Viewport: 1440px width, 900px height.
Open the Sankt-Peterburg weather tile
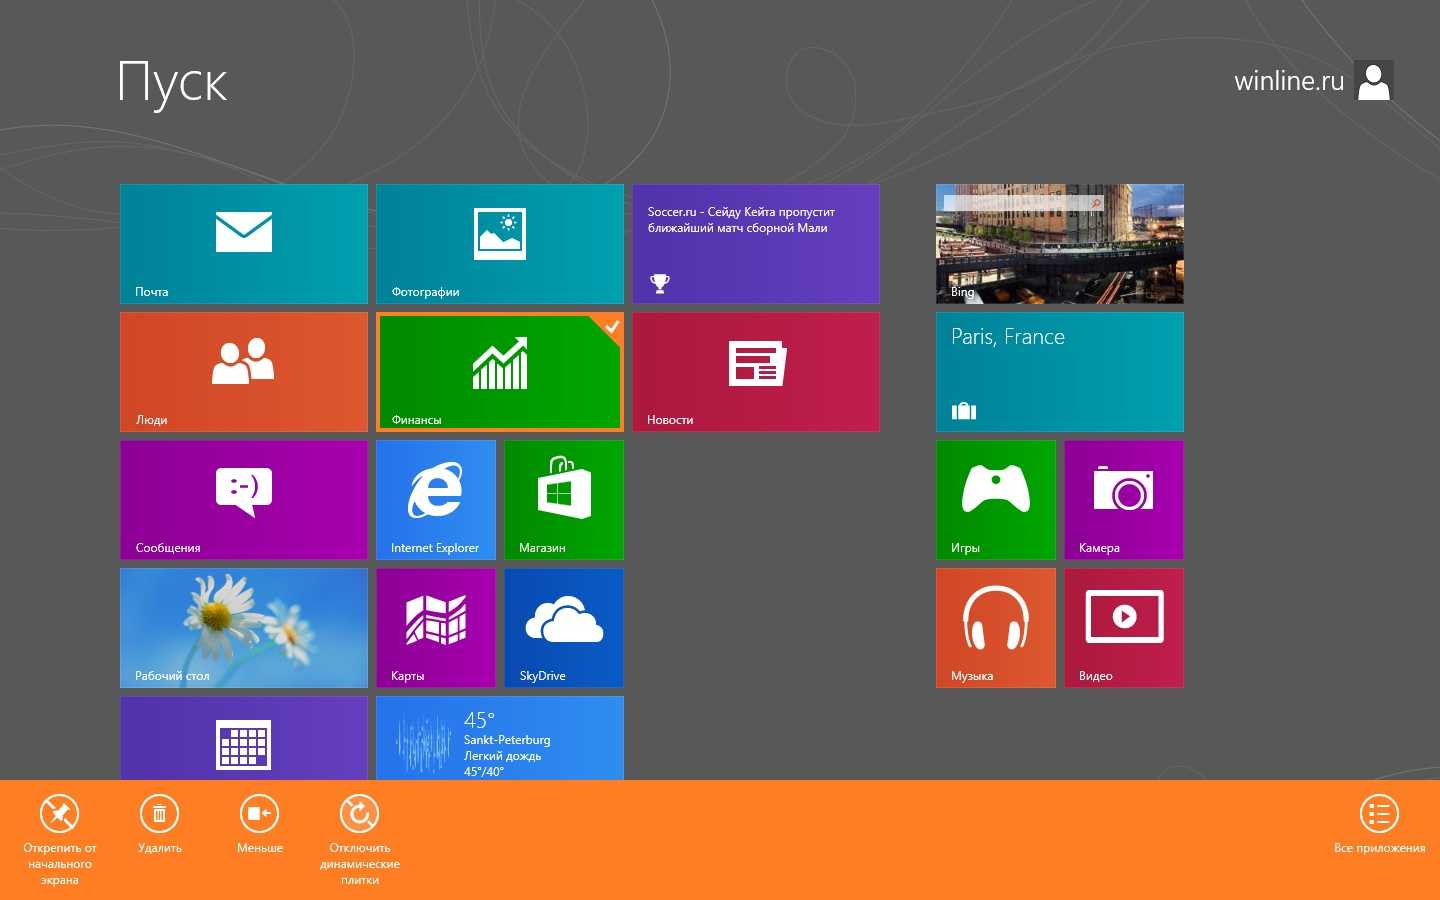[x=500, y=738]
